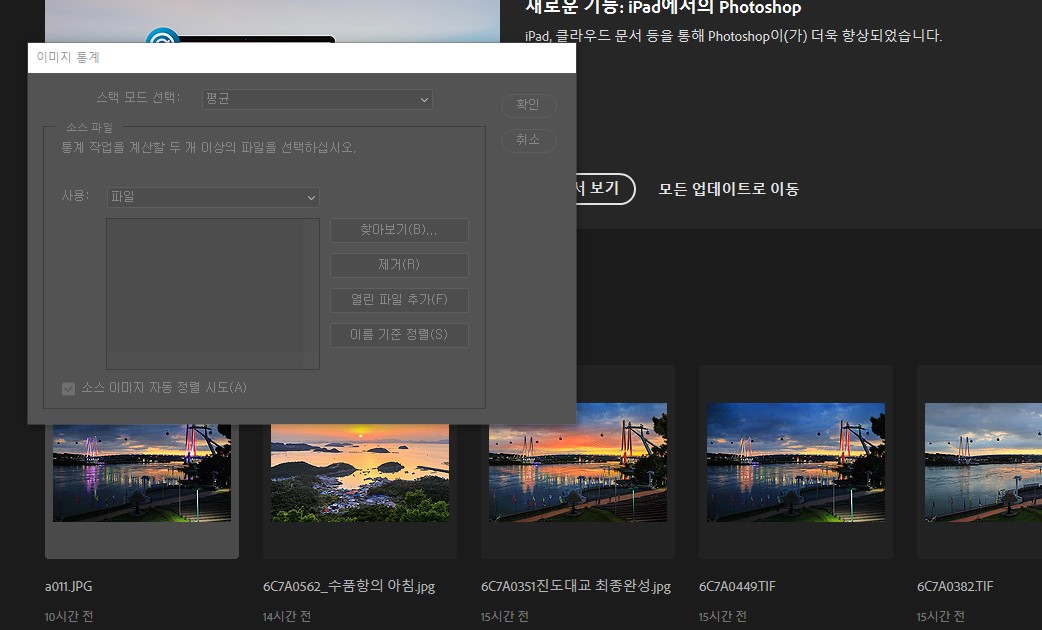Open the a011.JPG recent file thumbnail
Image resolution: width=1042 pixels, height=630 pixels.
(x=142, y=473)
